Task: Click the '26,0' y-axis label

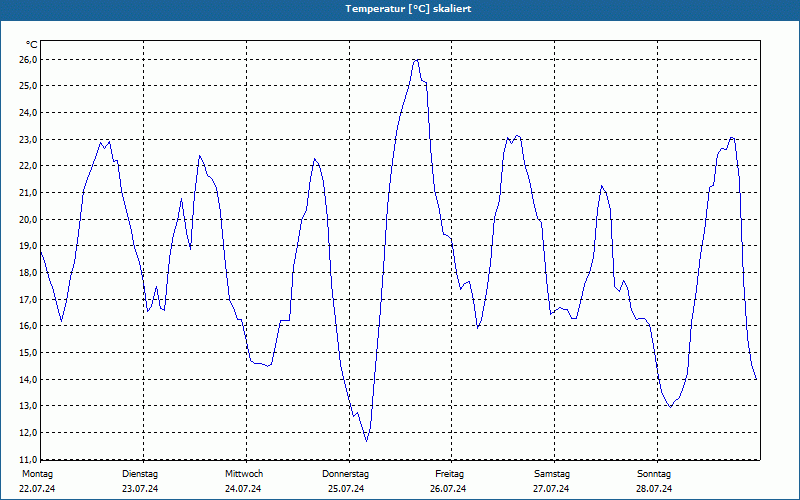Action: (x=29, y=59)
